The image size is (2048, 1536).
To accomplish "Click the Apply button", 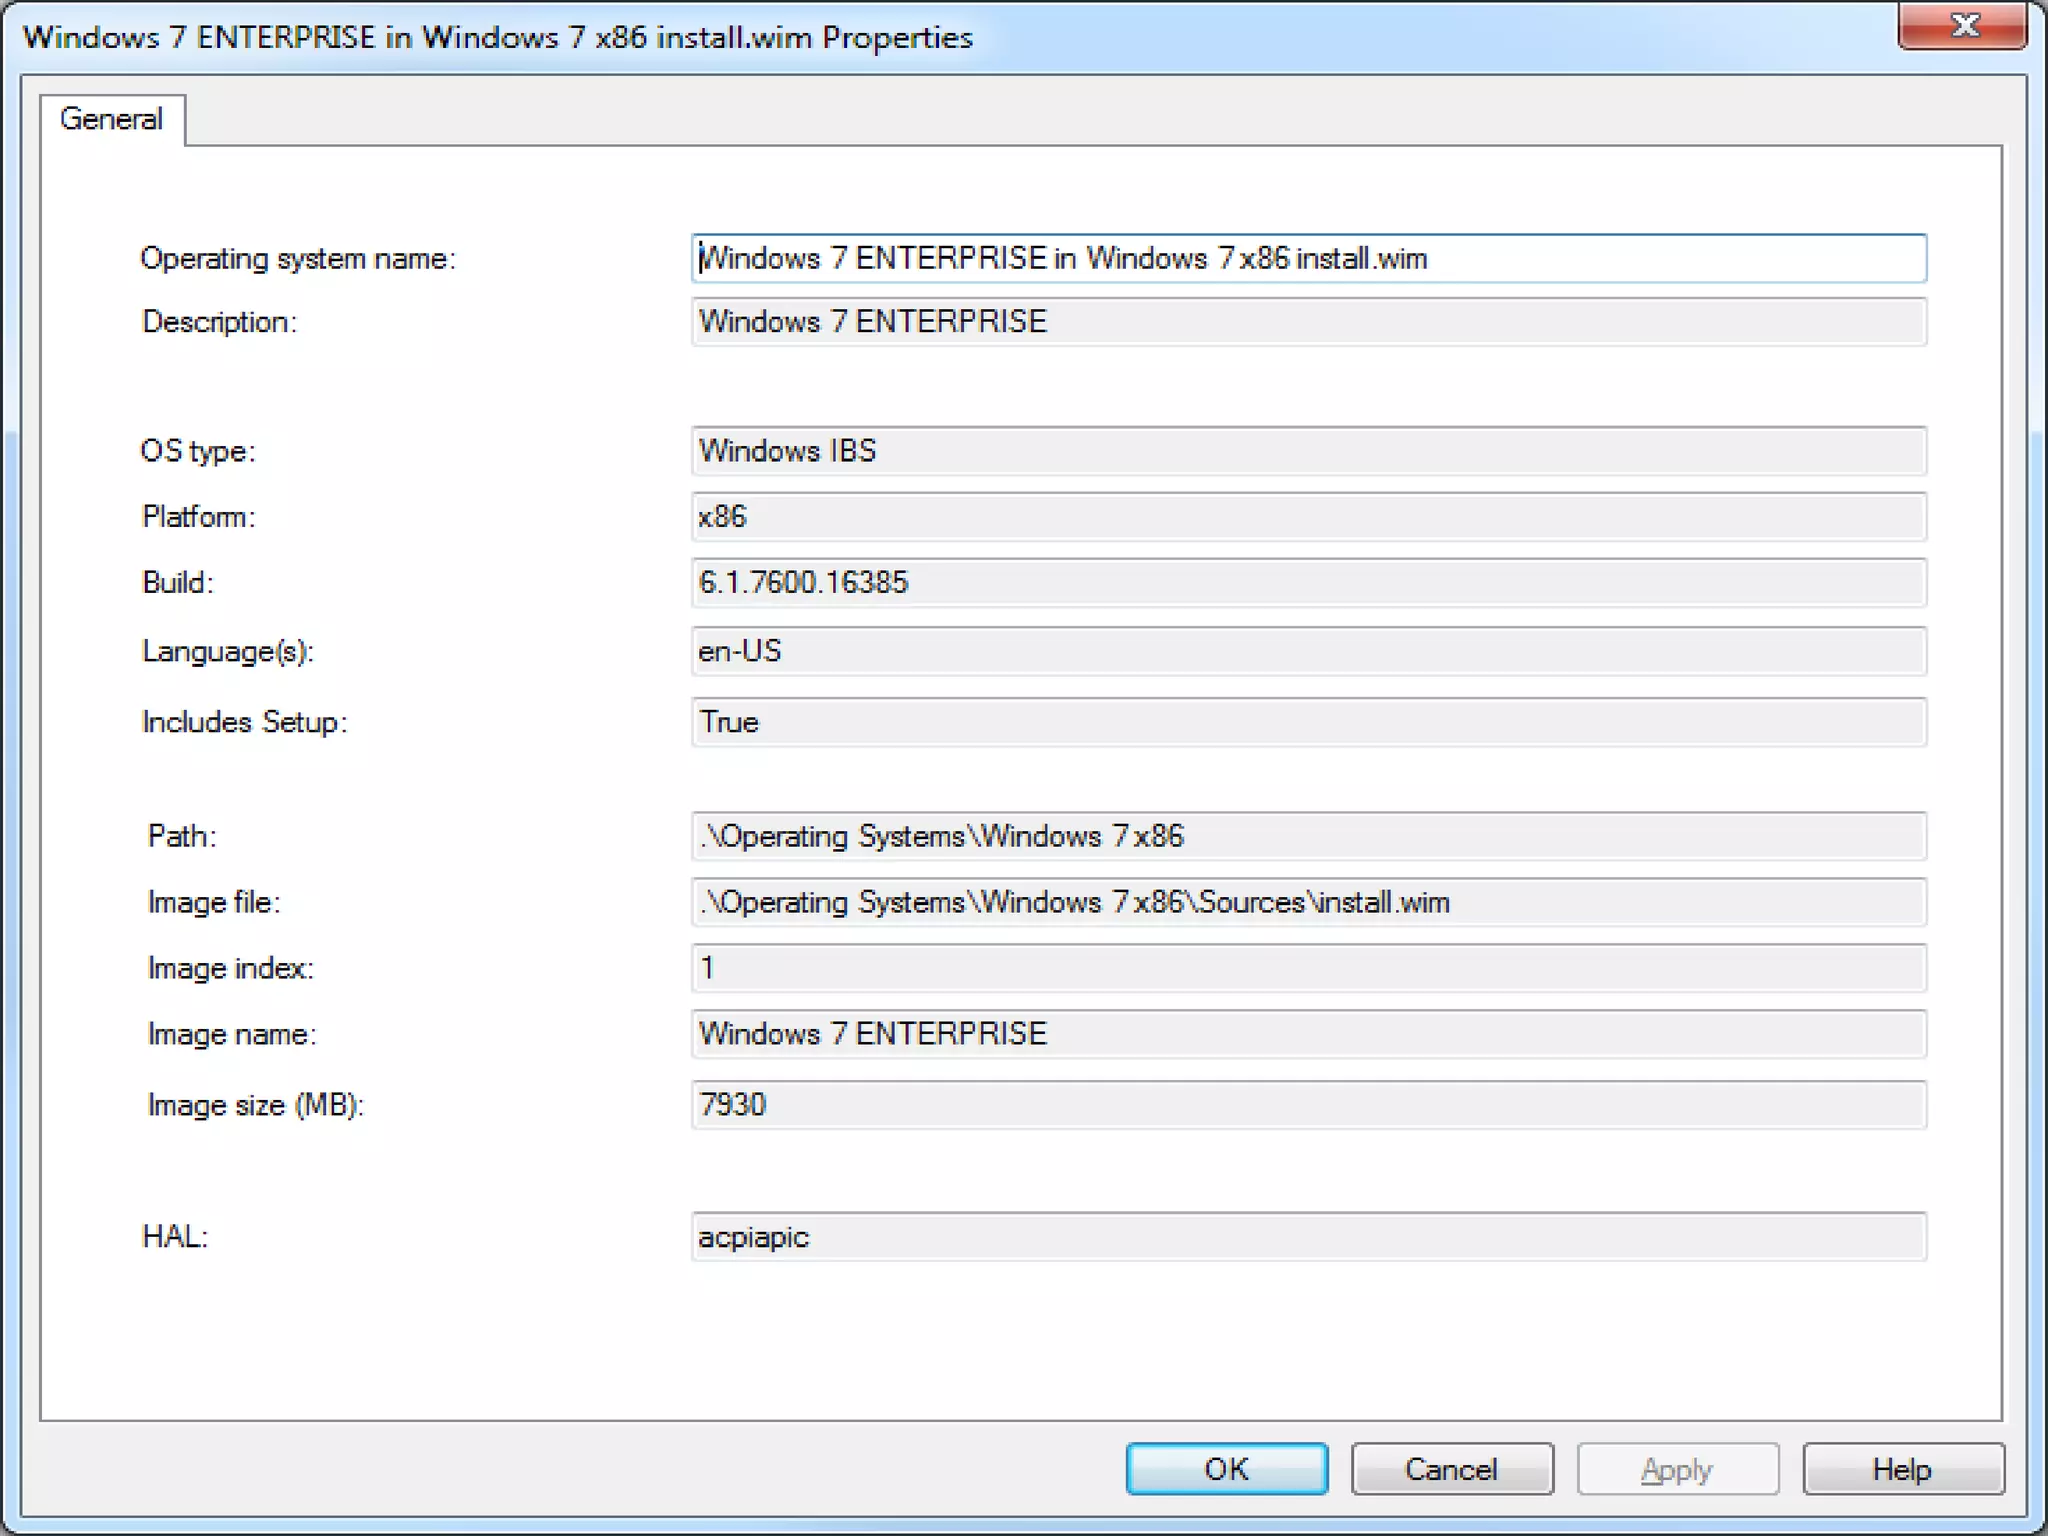I will click(1678, 1469).
